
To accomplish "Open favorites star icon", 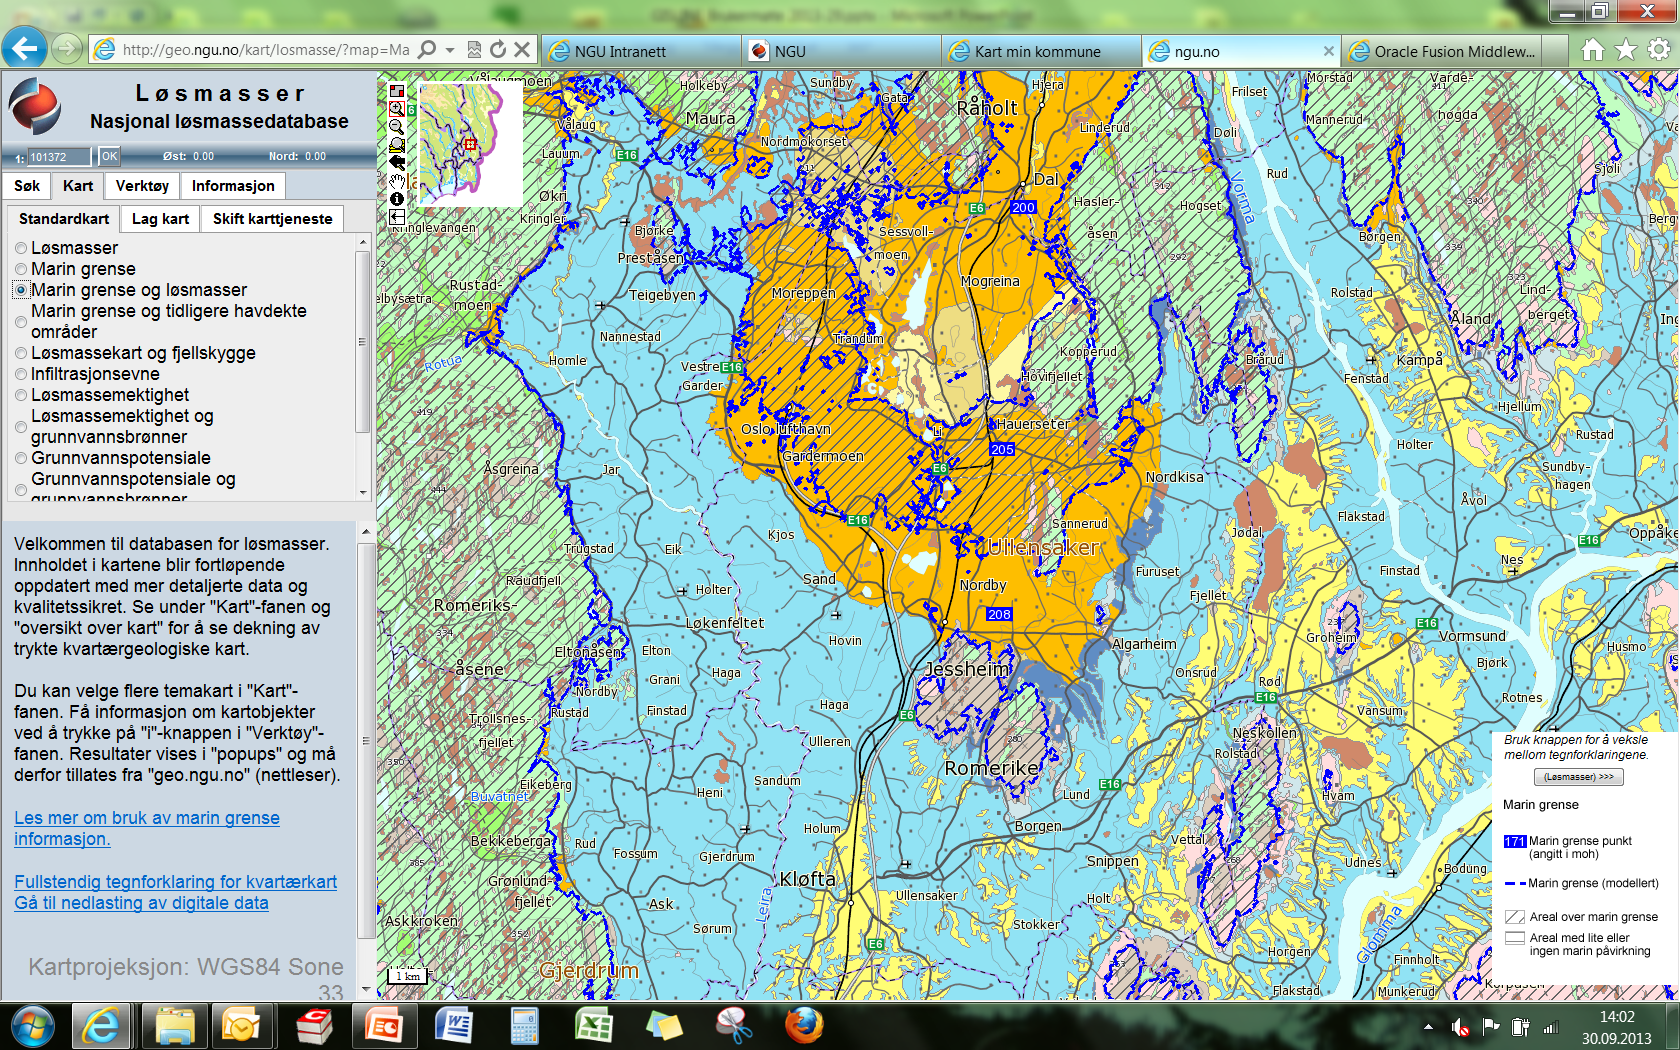I will tap(1626, 50).
